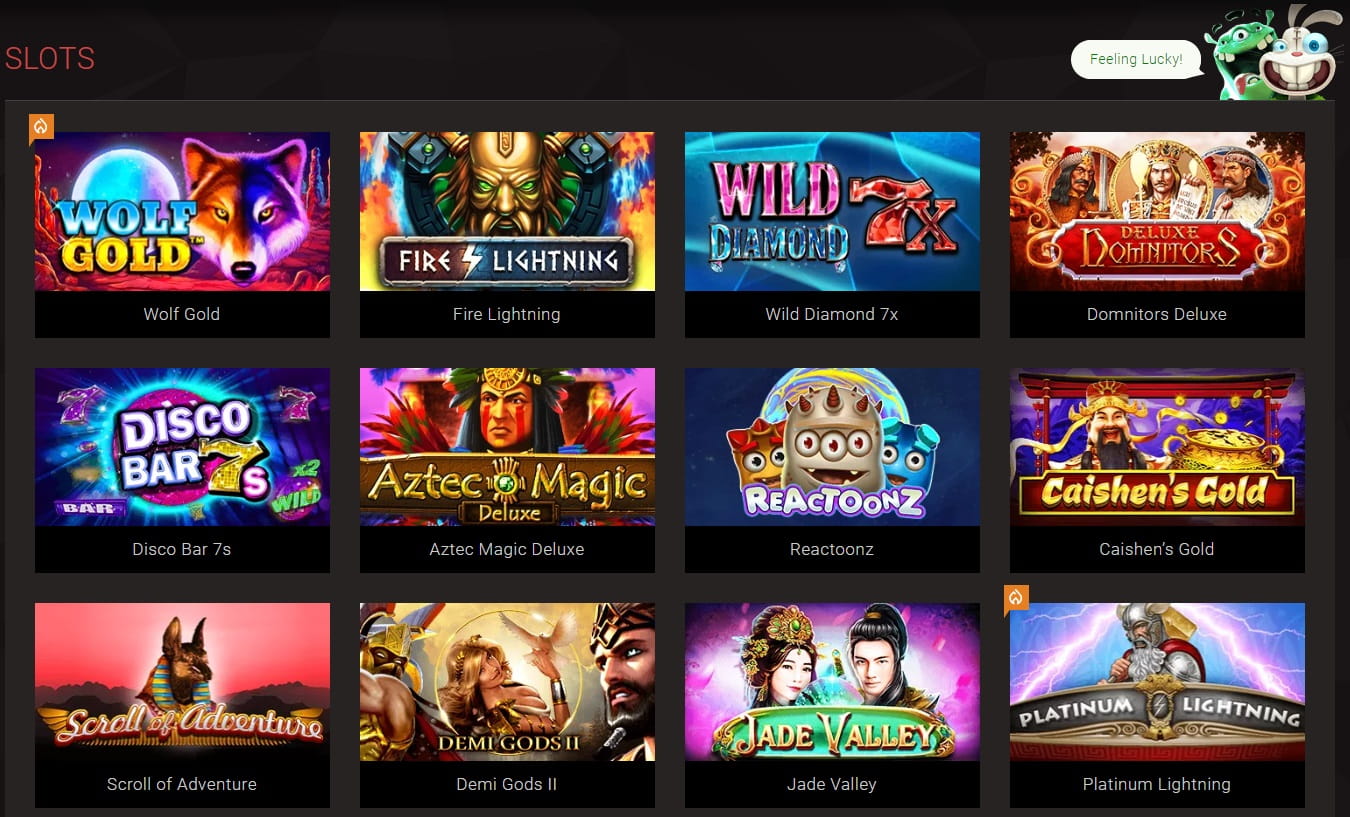Click the Reactoonz title label
Viewport: 1350px width, 817px height.
coord(832,549)
